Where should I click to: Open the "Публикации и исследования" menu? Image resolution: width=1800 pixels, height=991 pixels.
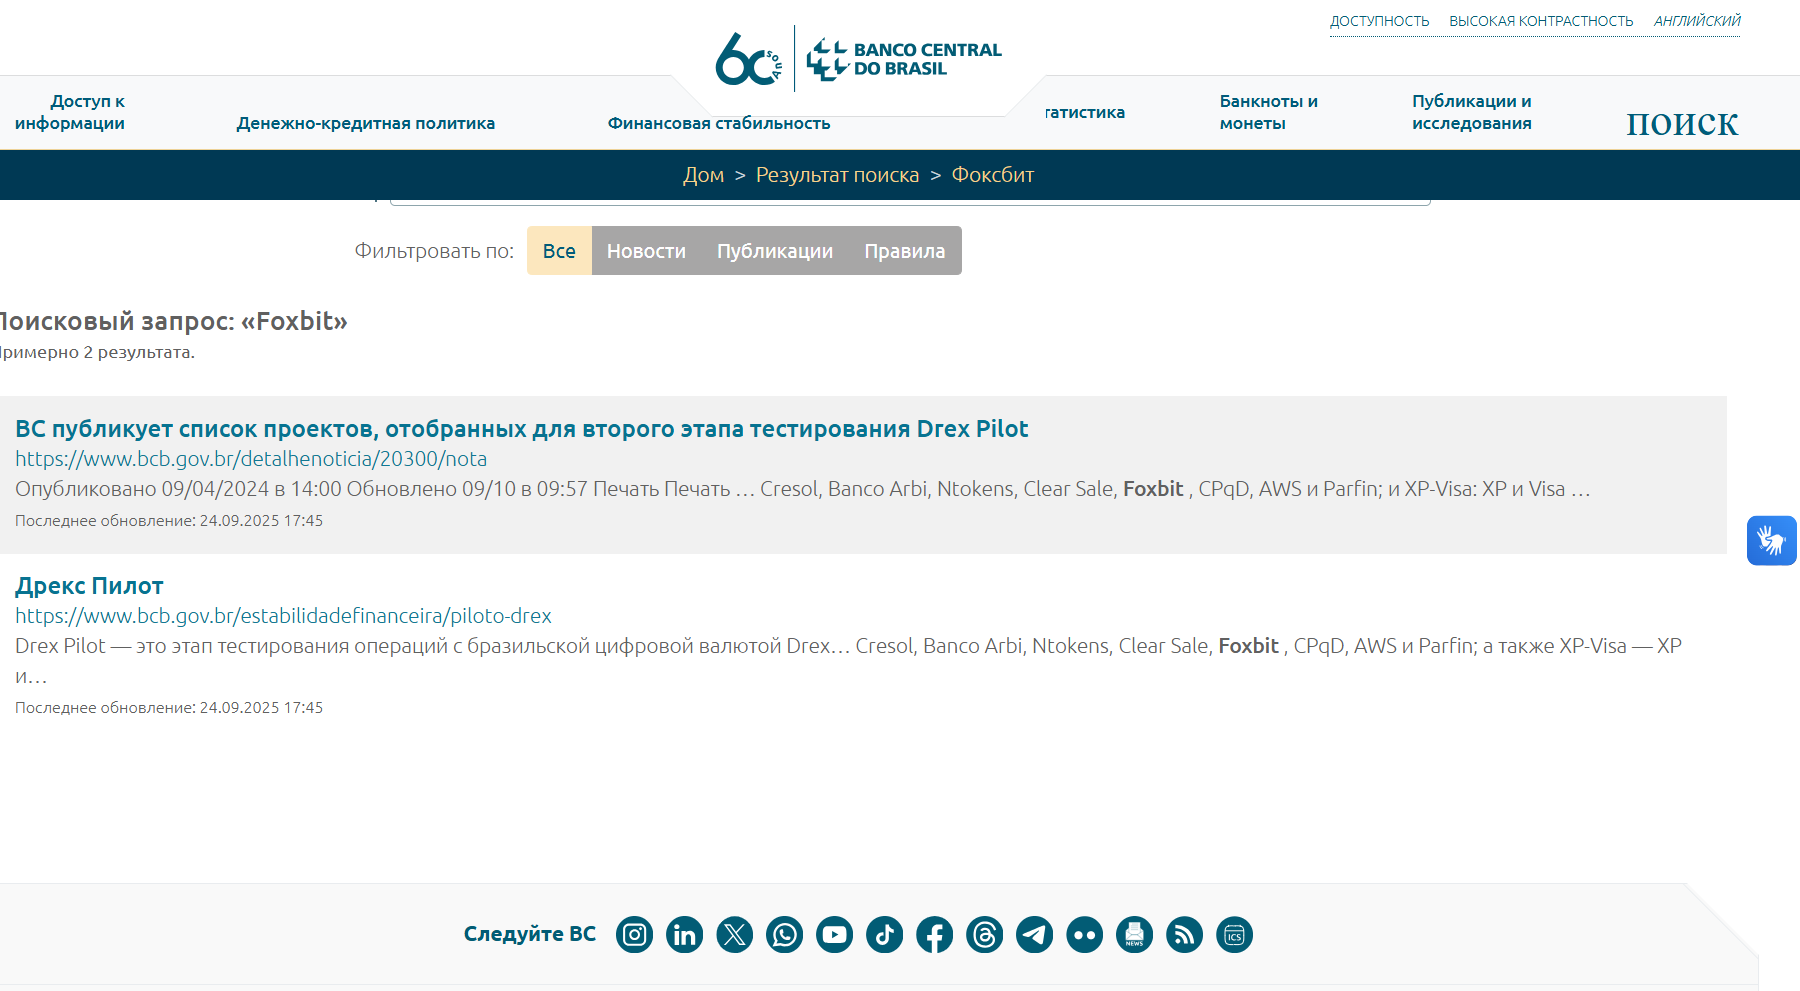point(1471,112)
